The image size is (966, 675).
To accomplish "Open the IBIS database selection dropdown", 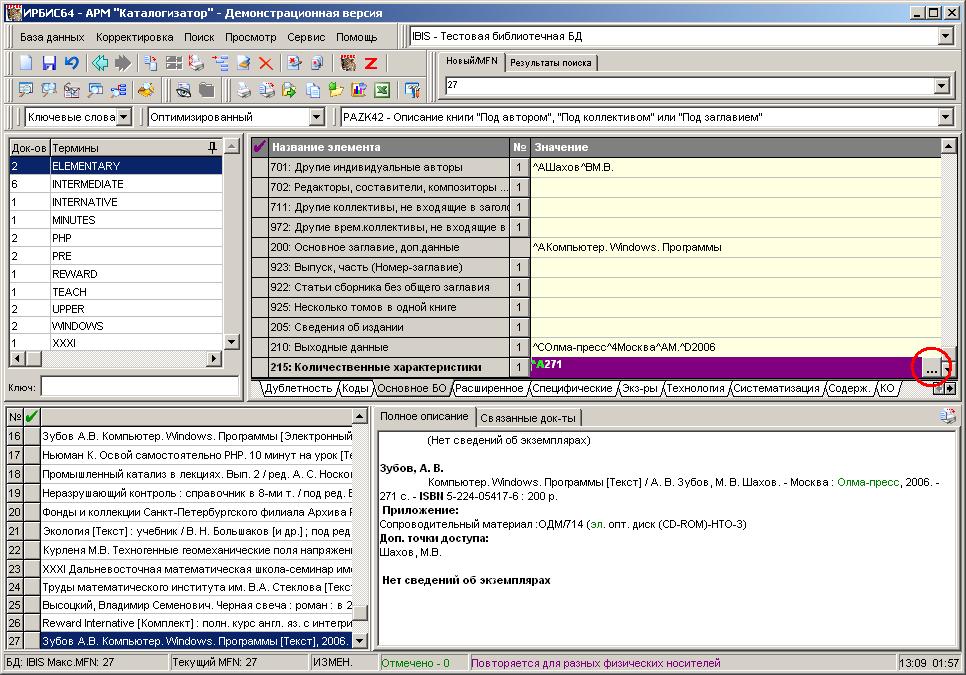I will tap(946, 36).
